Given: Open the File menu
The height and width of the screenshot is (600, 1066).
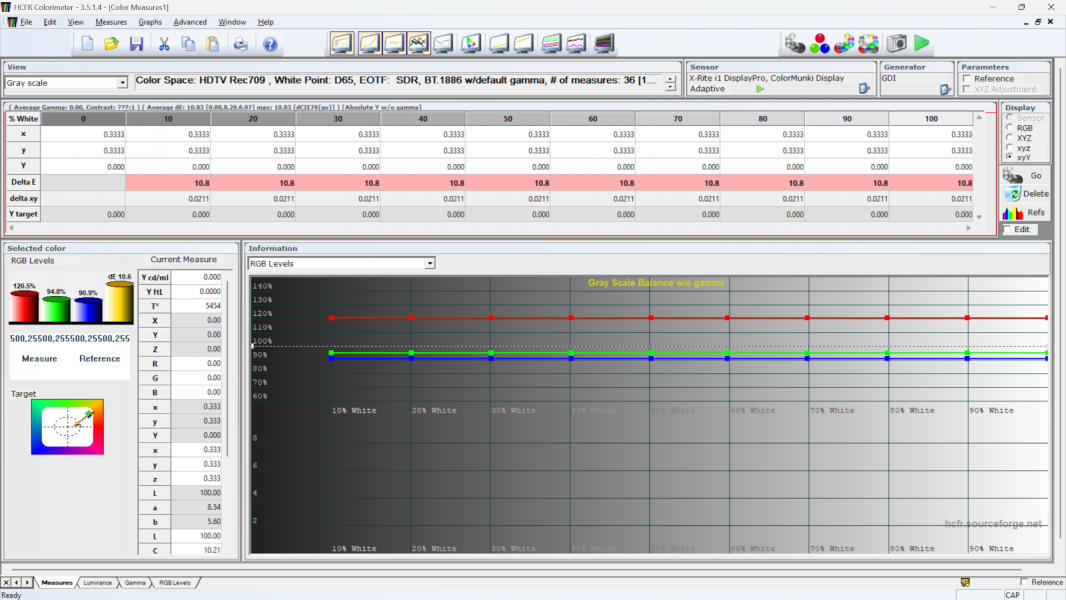Looking at the screenshot, I should 26,22.
